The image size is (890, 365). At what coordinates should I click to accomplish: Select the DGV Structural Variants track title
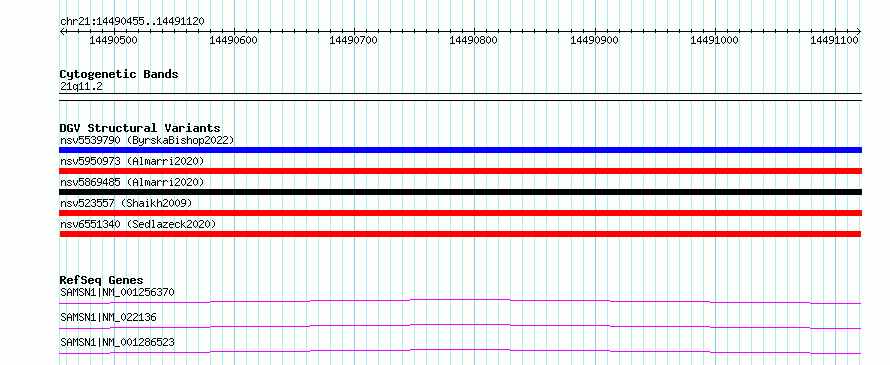(x=140, y=128)
